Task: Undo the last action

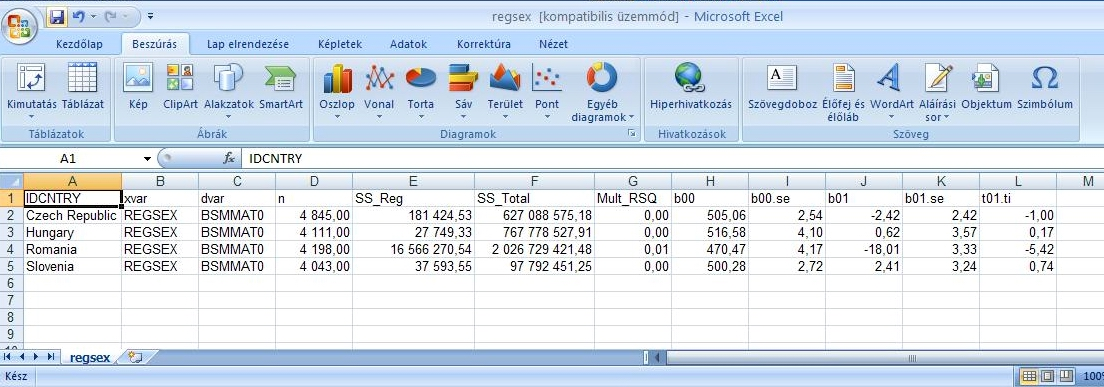Action: click(x=79, y=16)
